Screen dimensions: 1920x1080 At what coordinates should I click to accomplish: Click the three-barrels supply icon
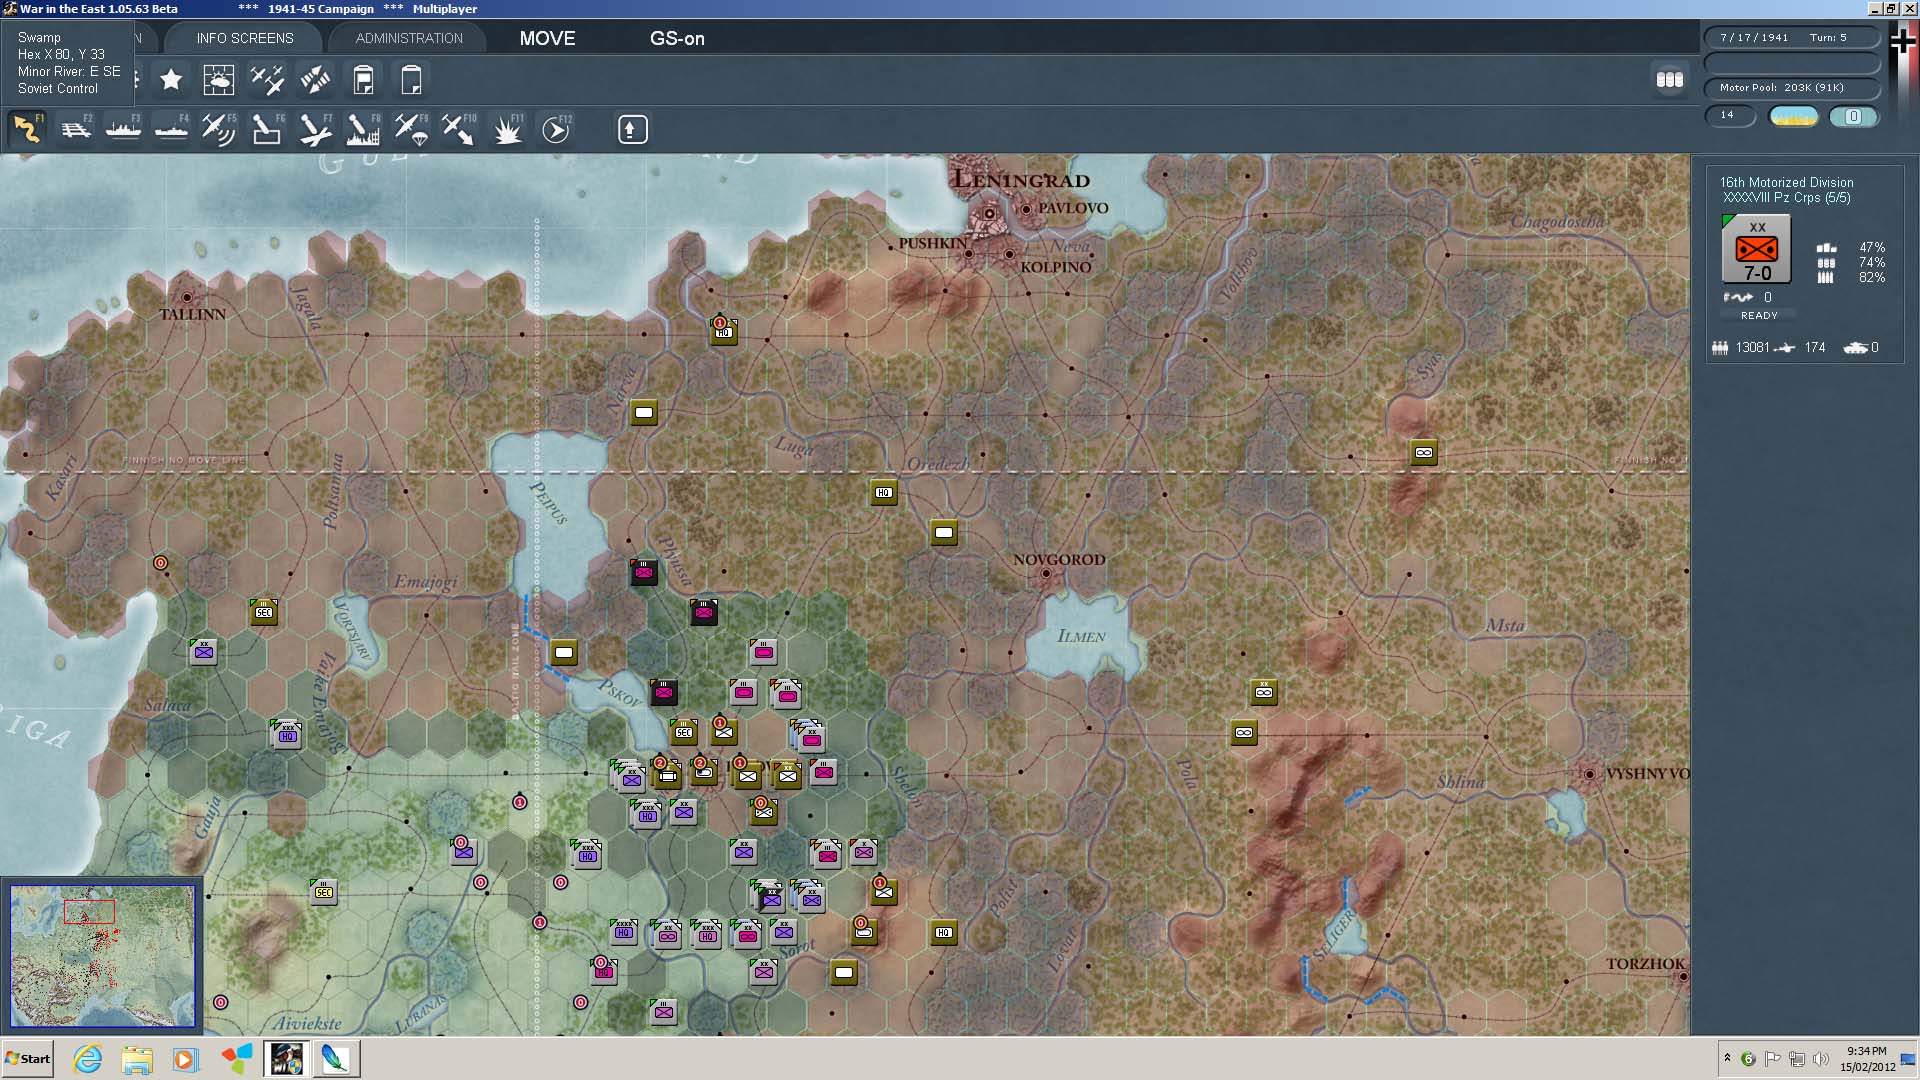(x=1670, y=79)
